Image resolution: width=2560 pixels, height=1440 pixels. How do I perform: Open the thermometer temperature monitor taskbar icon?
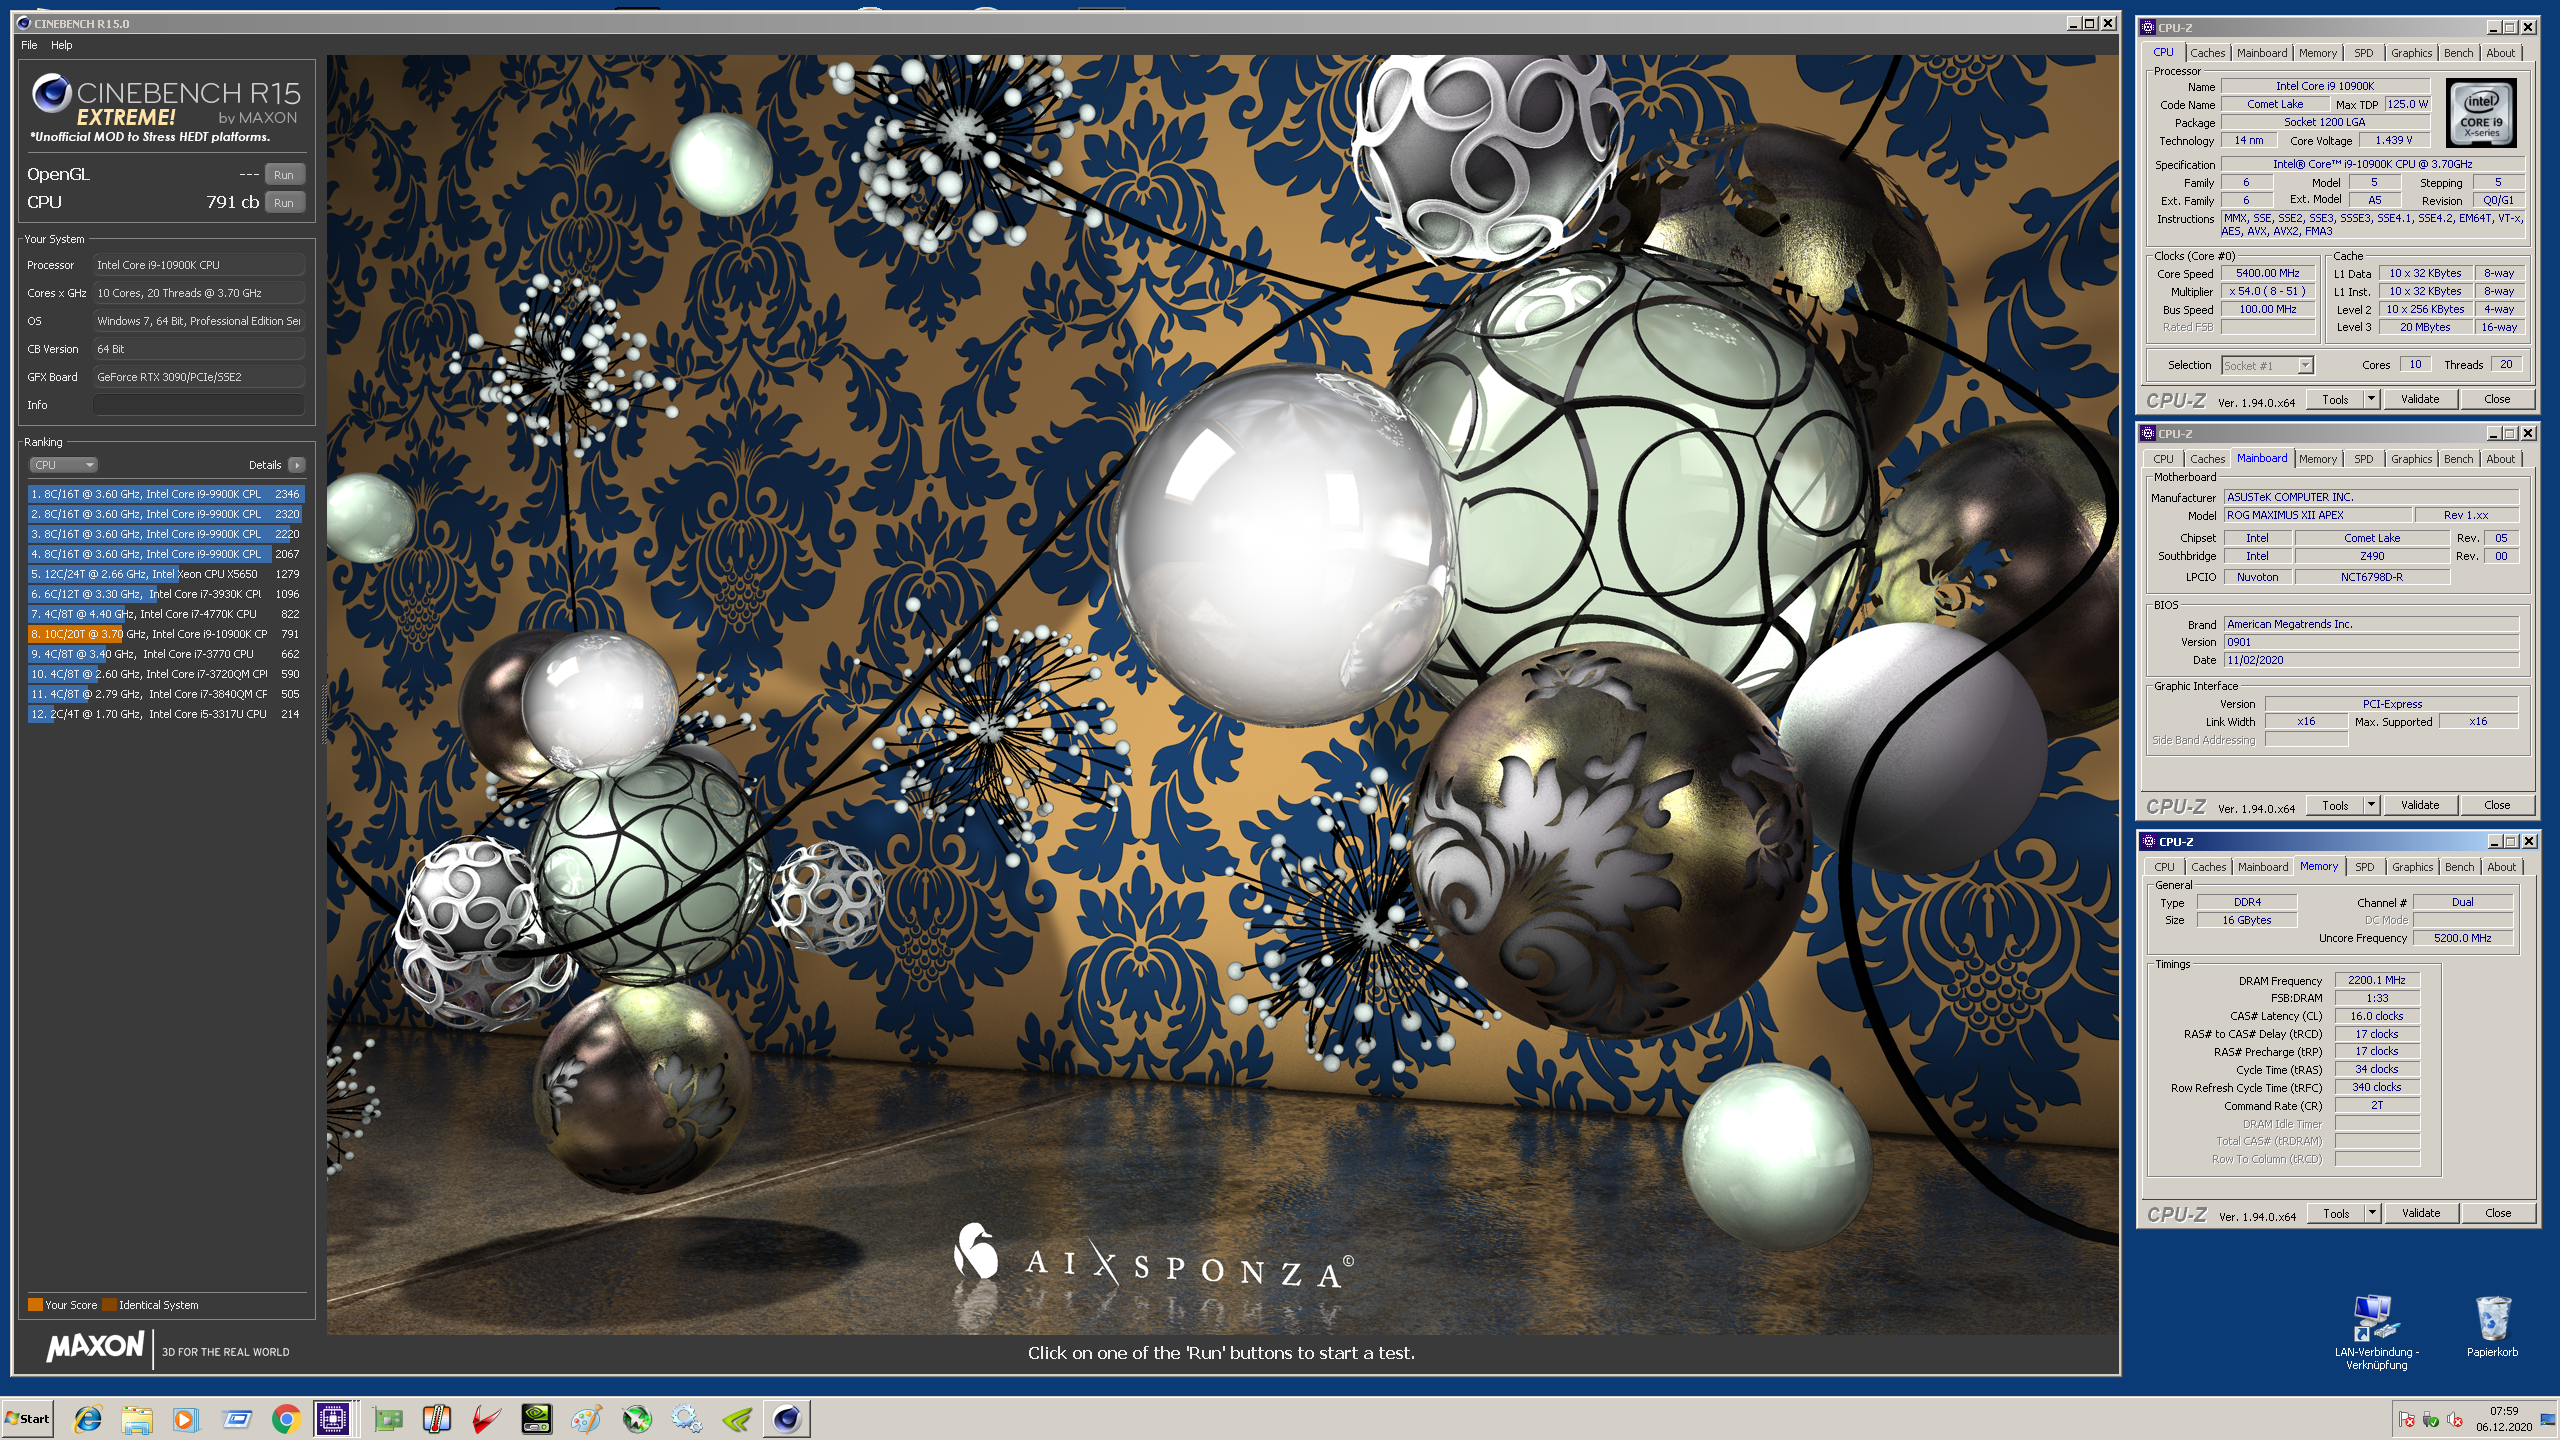(437, 1418)
